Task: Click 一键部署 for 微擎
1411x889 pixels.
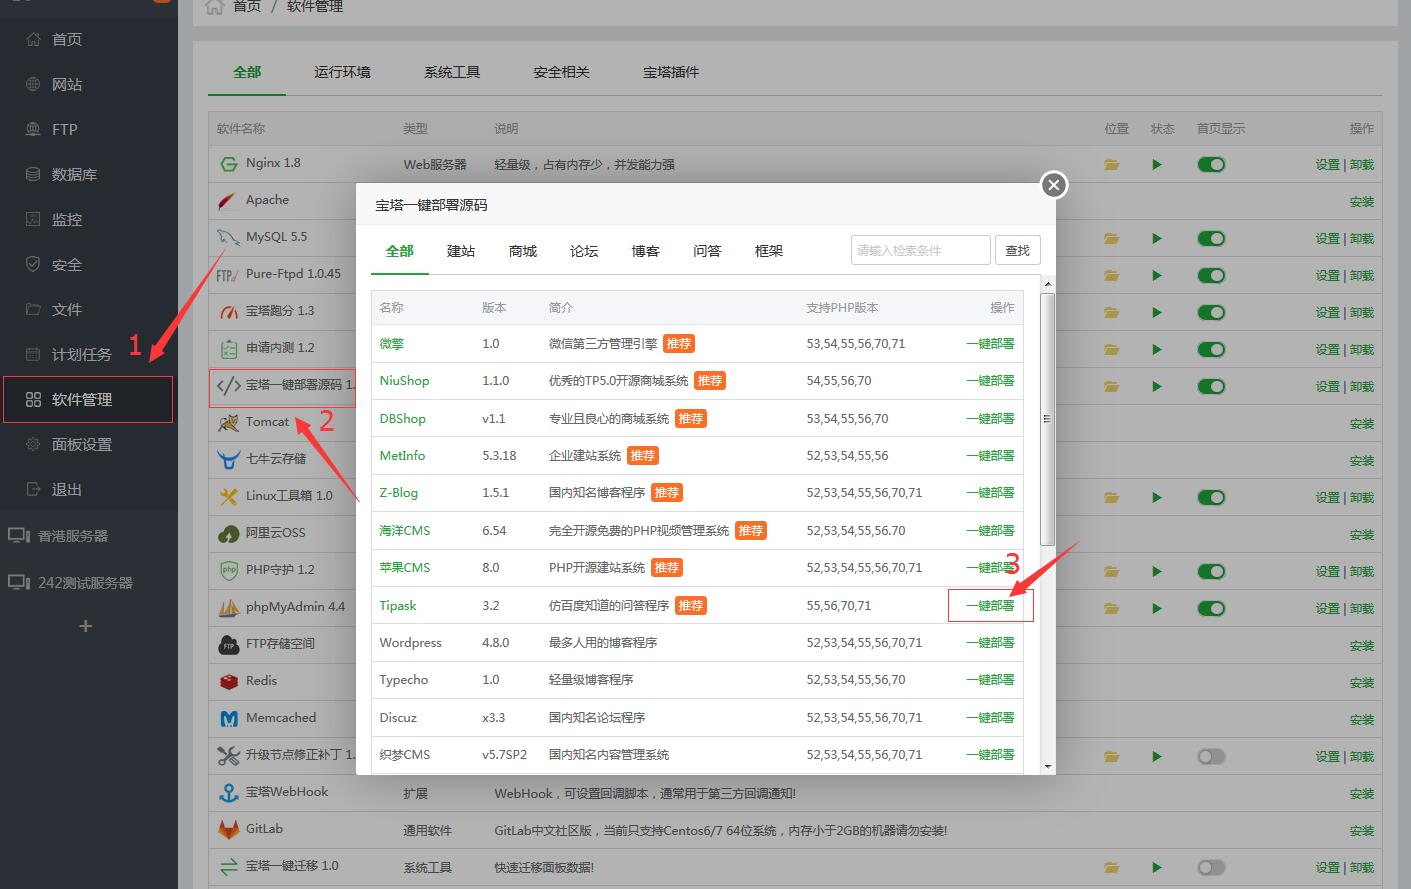Action: coord(990,343)
